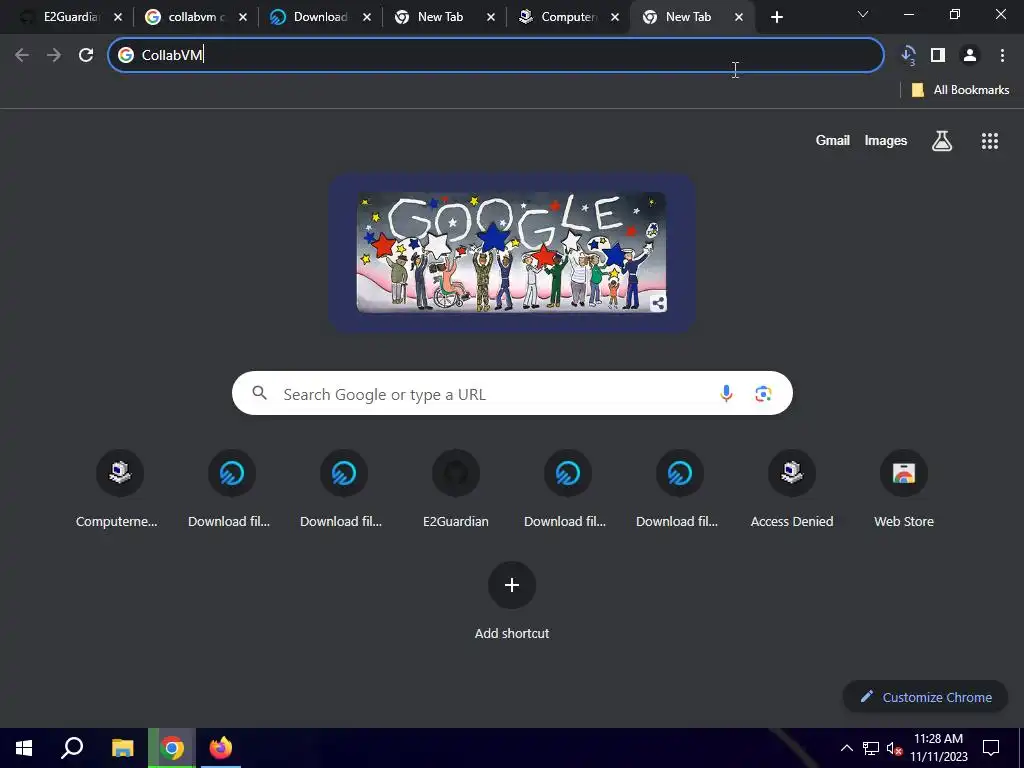Open All Bookmarks folder

point(960,90)
